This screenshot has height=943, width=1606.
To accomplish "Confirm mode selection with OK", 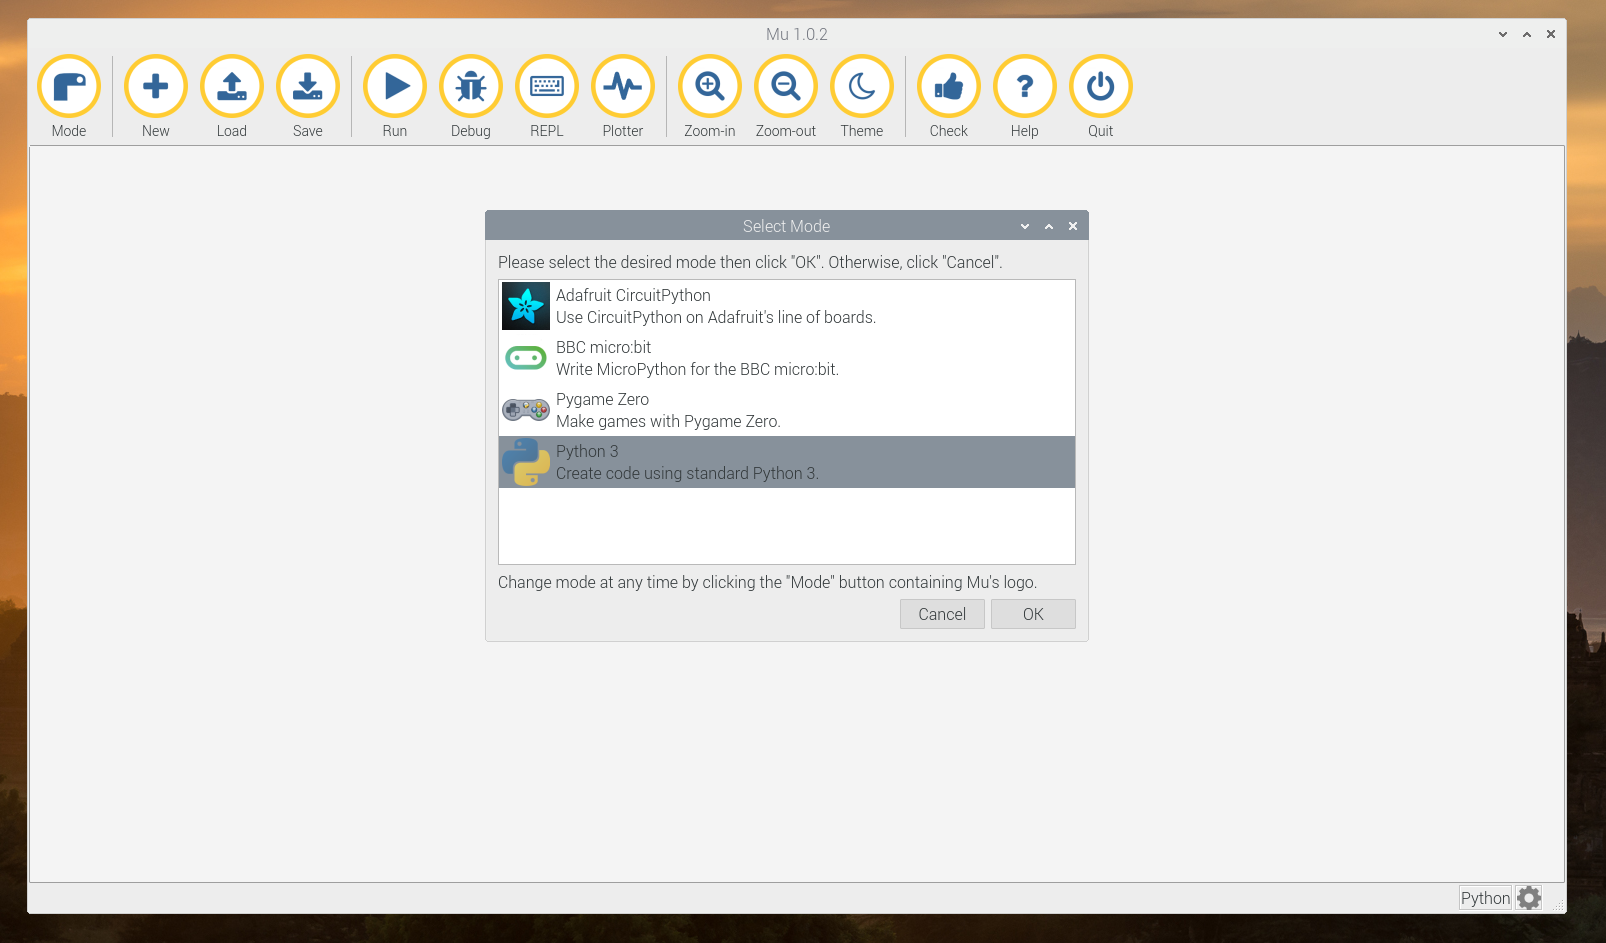I will click(1032, 613).
